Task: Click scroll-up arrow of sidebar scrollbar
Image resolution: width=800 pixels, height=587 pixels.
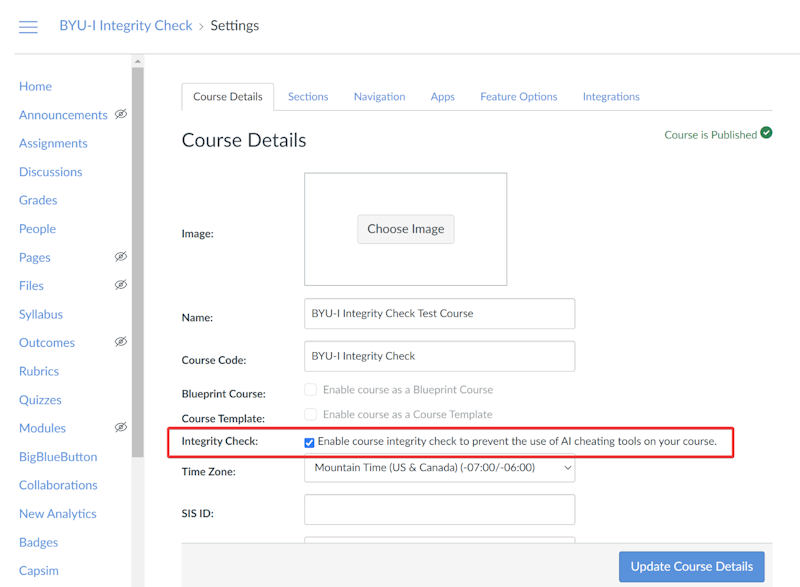Action: [x=138, y=62]
